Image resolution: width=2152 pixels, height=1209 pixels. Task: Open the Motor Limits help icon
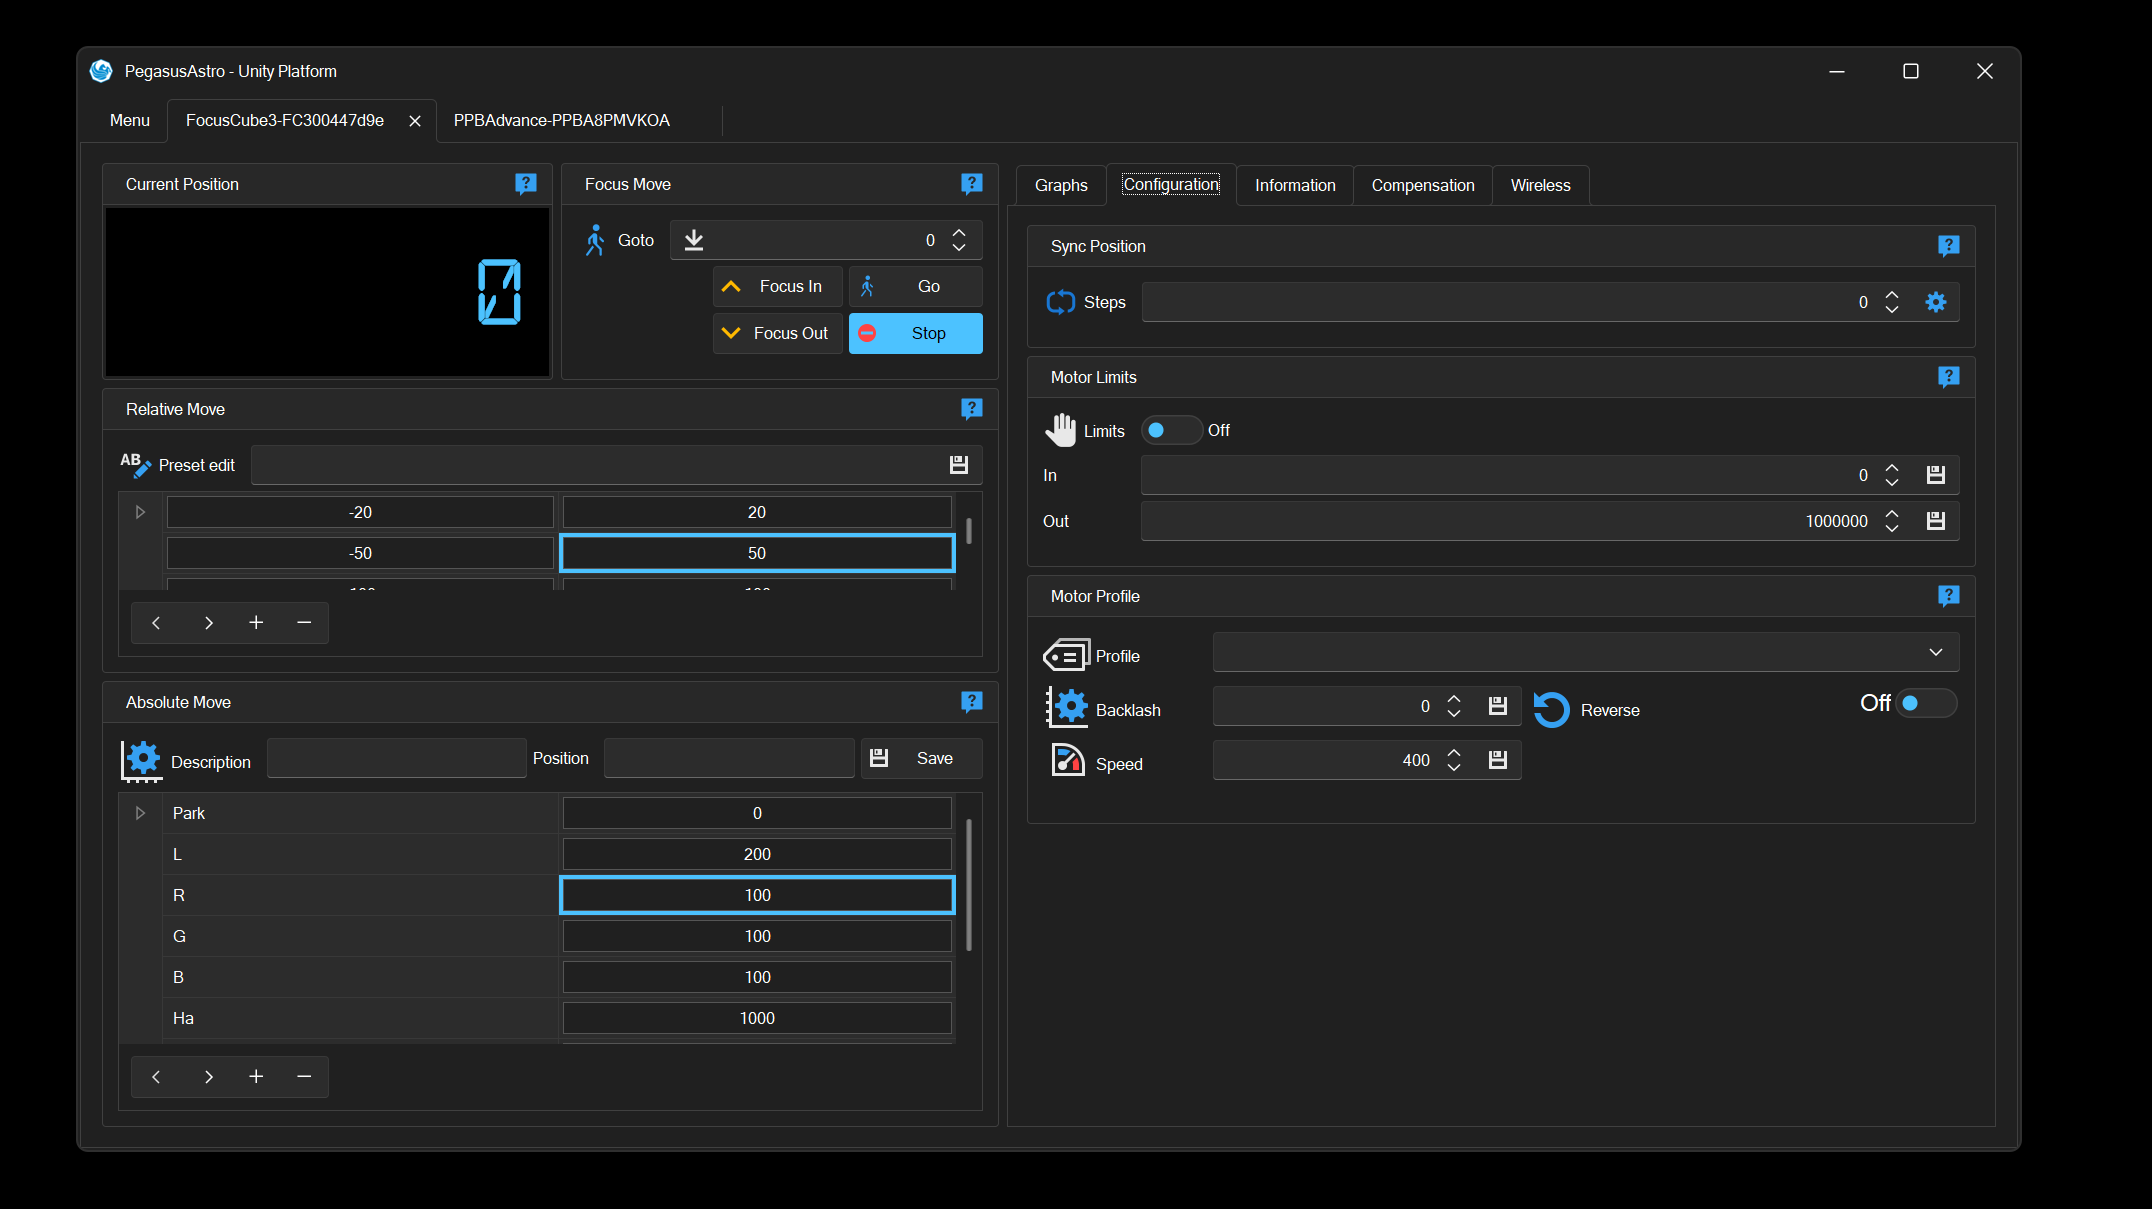(1948, 377)
